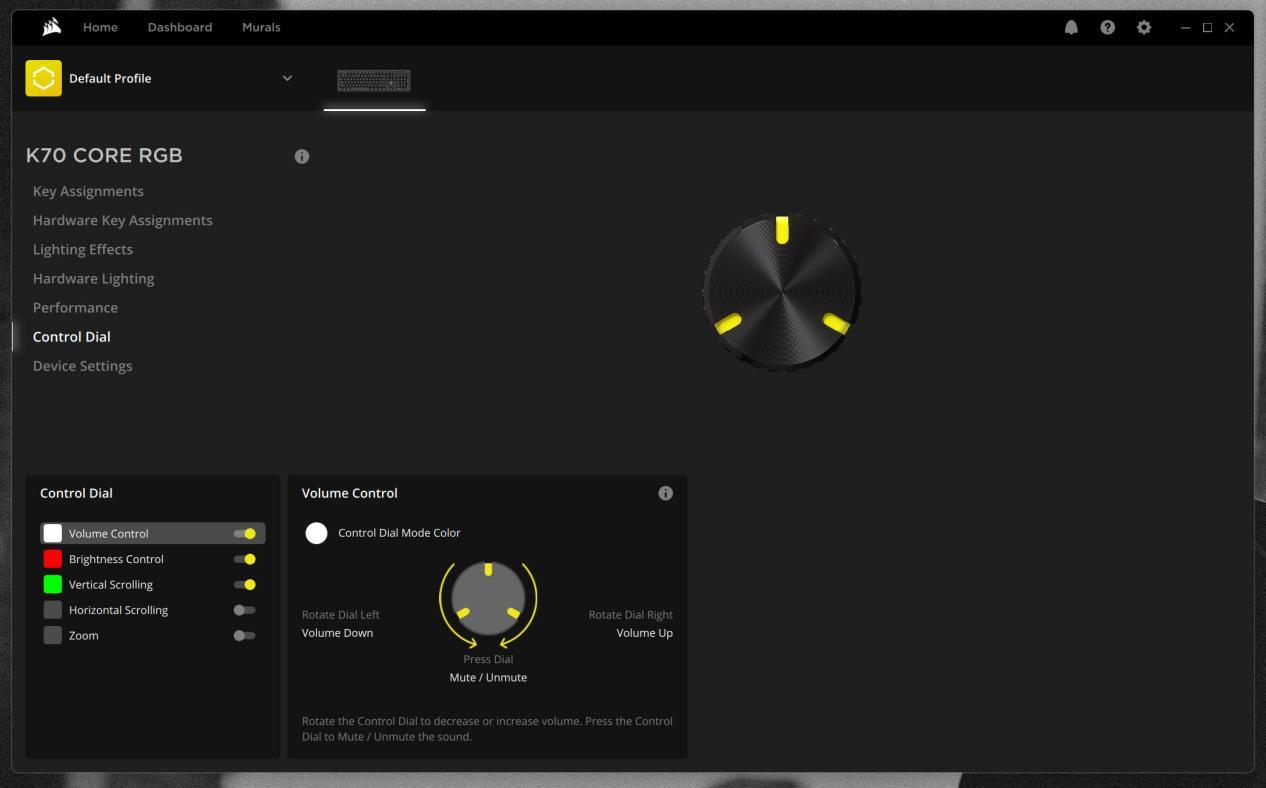Click gray Horizontal Scrolling color swatch
This screenshot has width=1266, height=788.
[x=53, y=610]
